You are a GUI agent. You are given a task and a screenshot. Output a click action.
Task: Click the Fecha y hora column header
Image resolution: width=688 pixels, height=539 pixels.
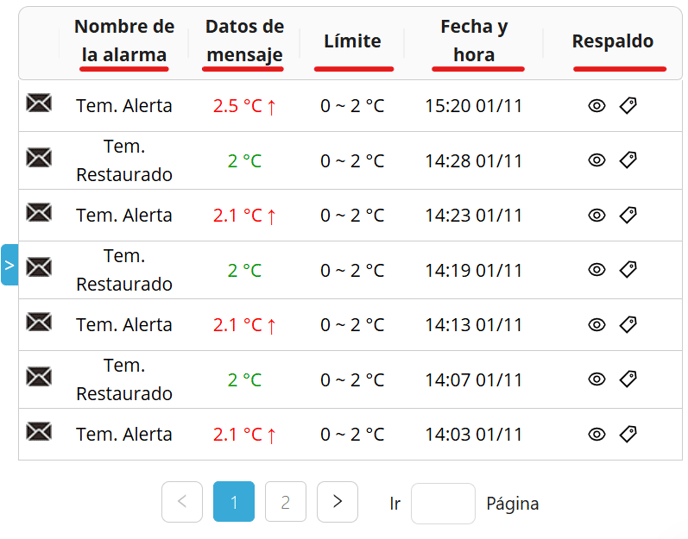point(474,41)
